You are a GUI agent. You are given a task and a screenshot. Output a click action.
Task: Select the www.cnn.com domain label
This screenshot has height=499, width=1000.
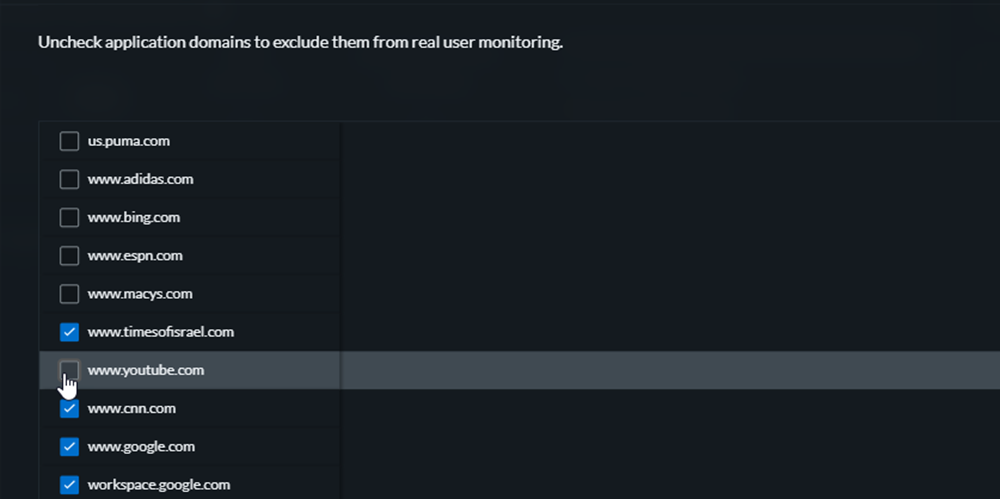click(131, 409)
